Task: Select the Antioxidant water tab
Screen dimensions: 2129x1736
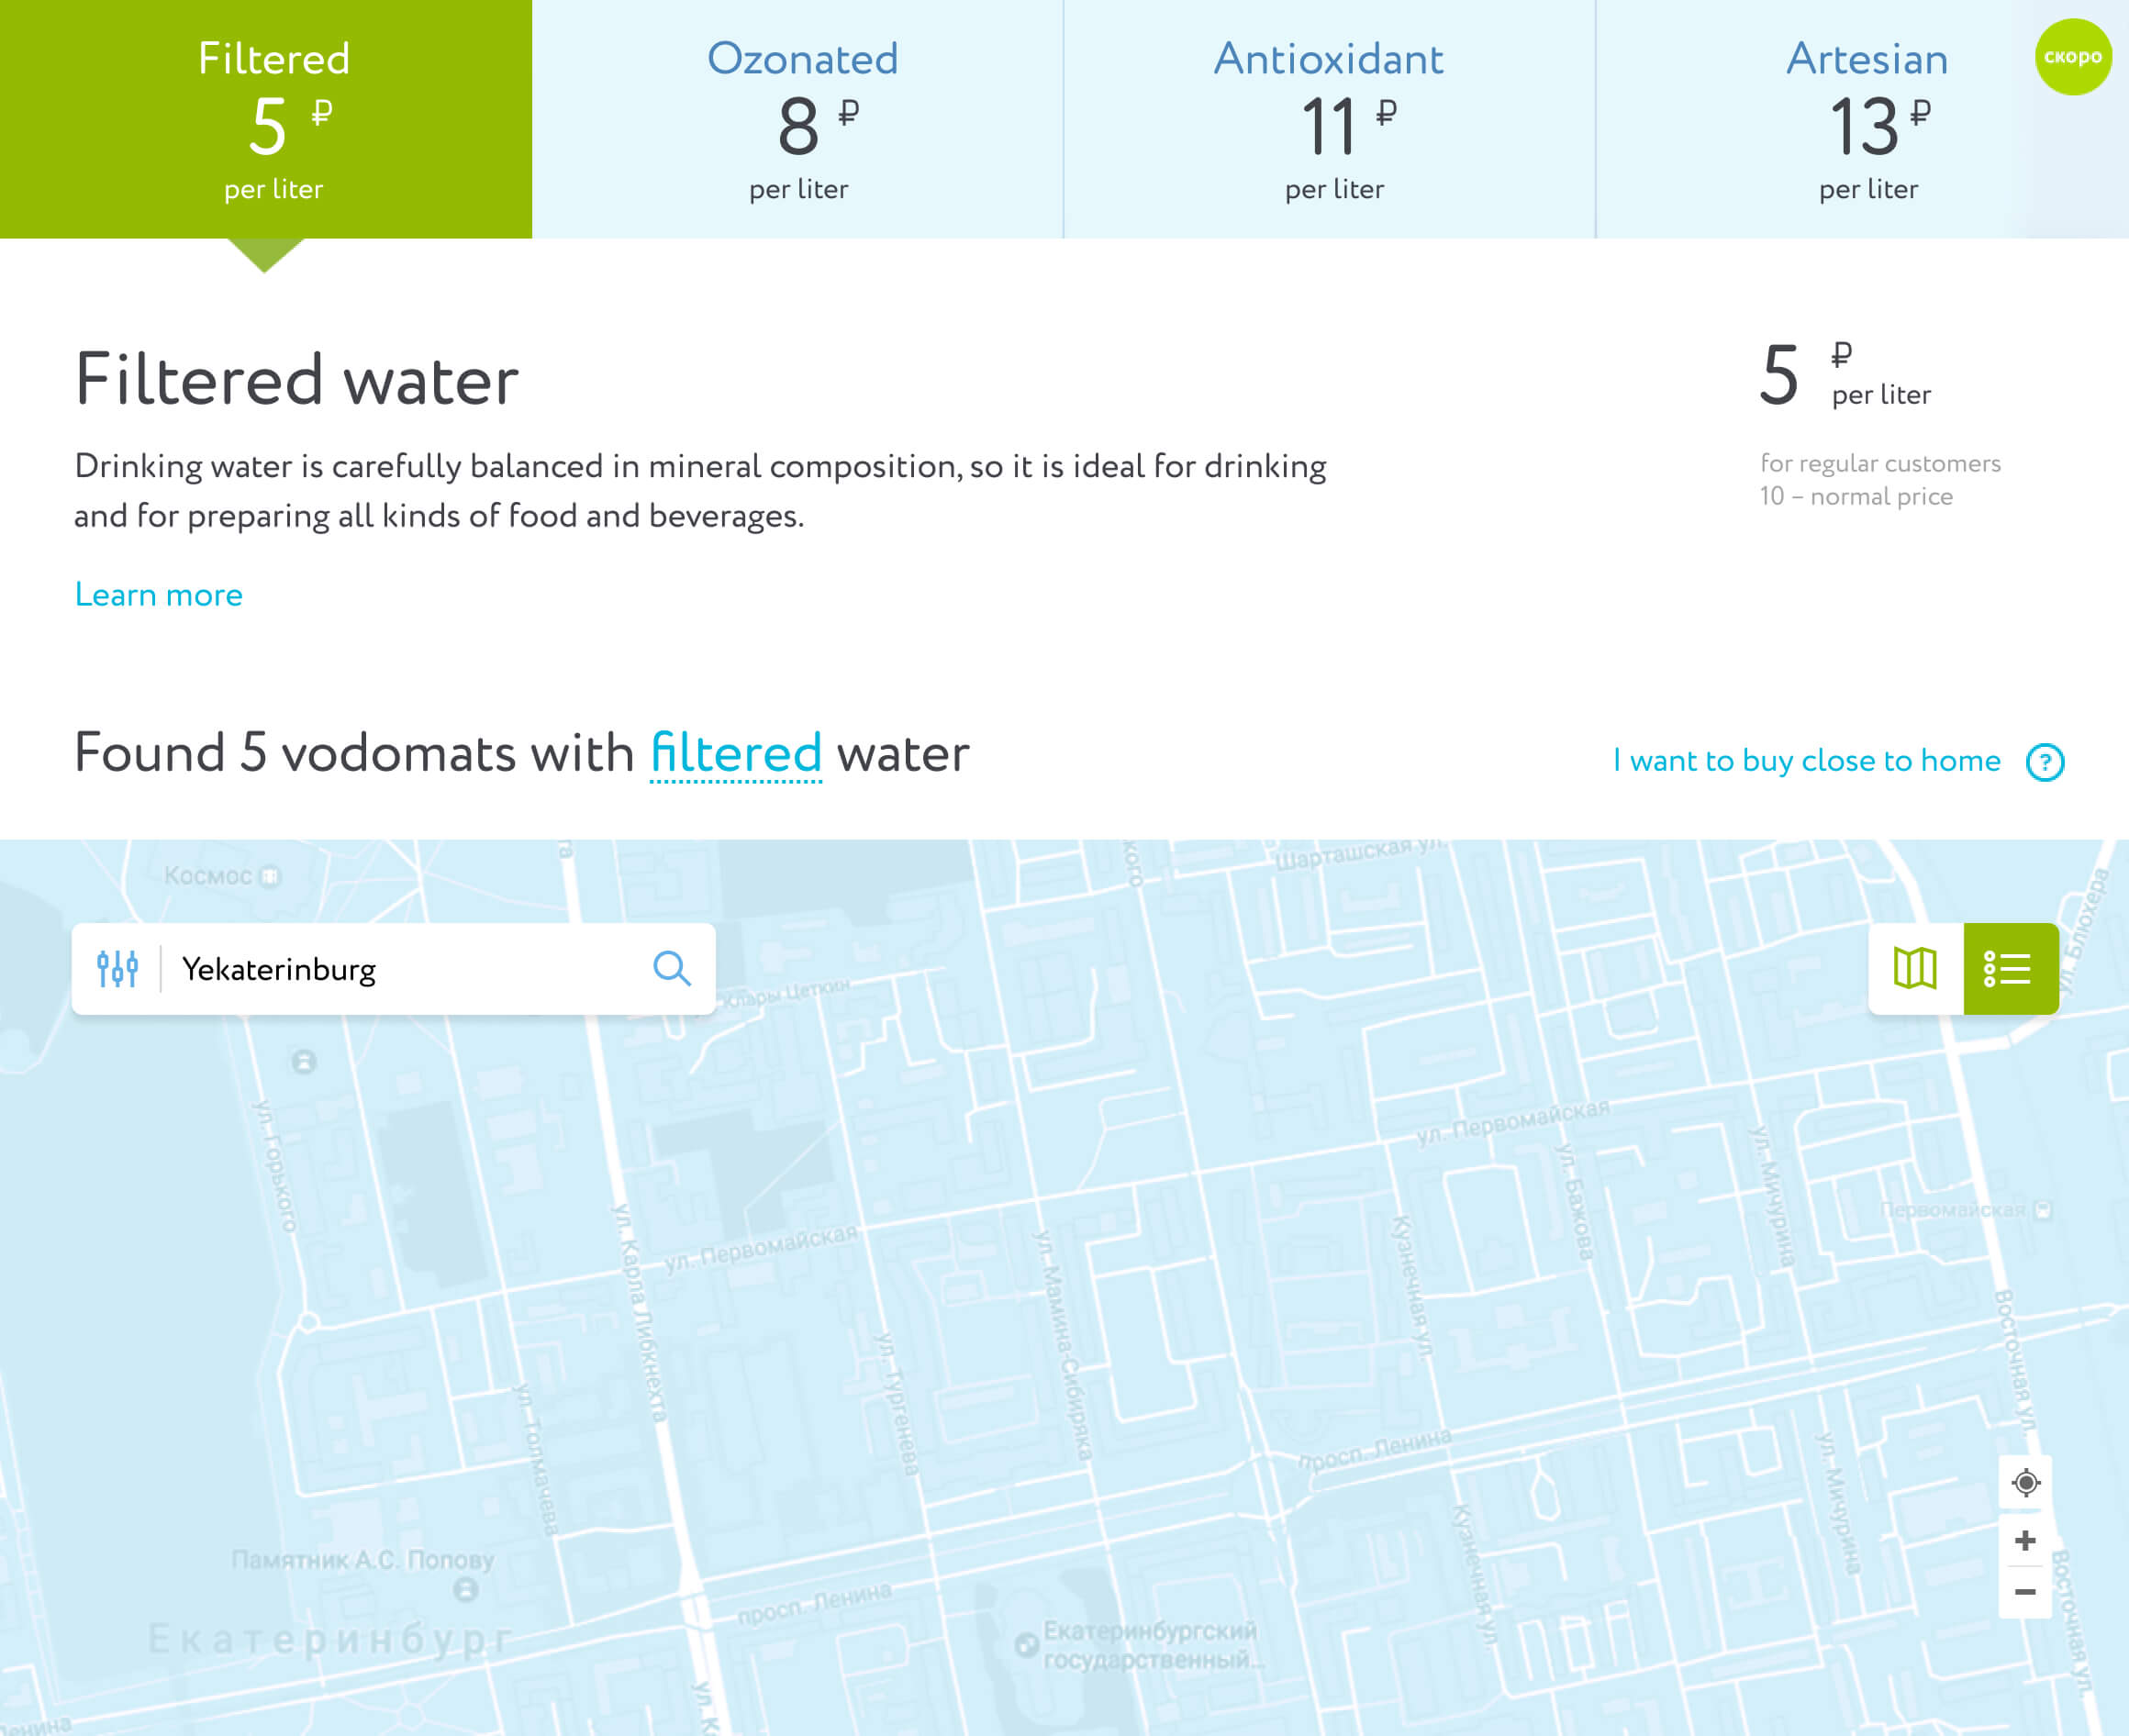Action: pos(1330,119)
